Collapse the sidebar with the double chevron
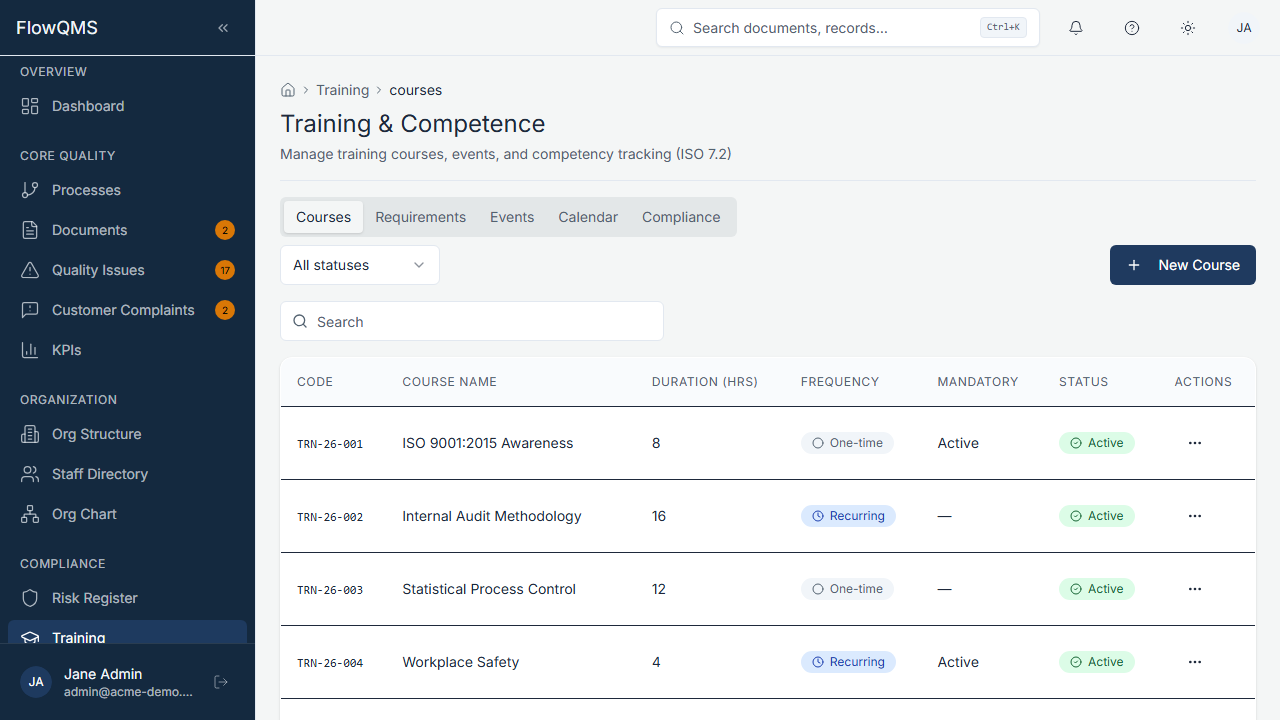The width and height of the screenshot is (1280, 720). pos(223,27)
